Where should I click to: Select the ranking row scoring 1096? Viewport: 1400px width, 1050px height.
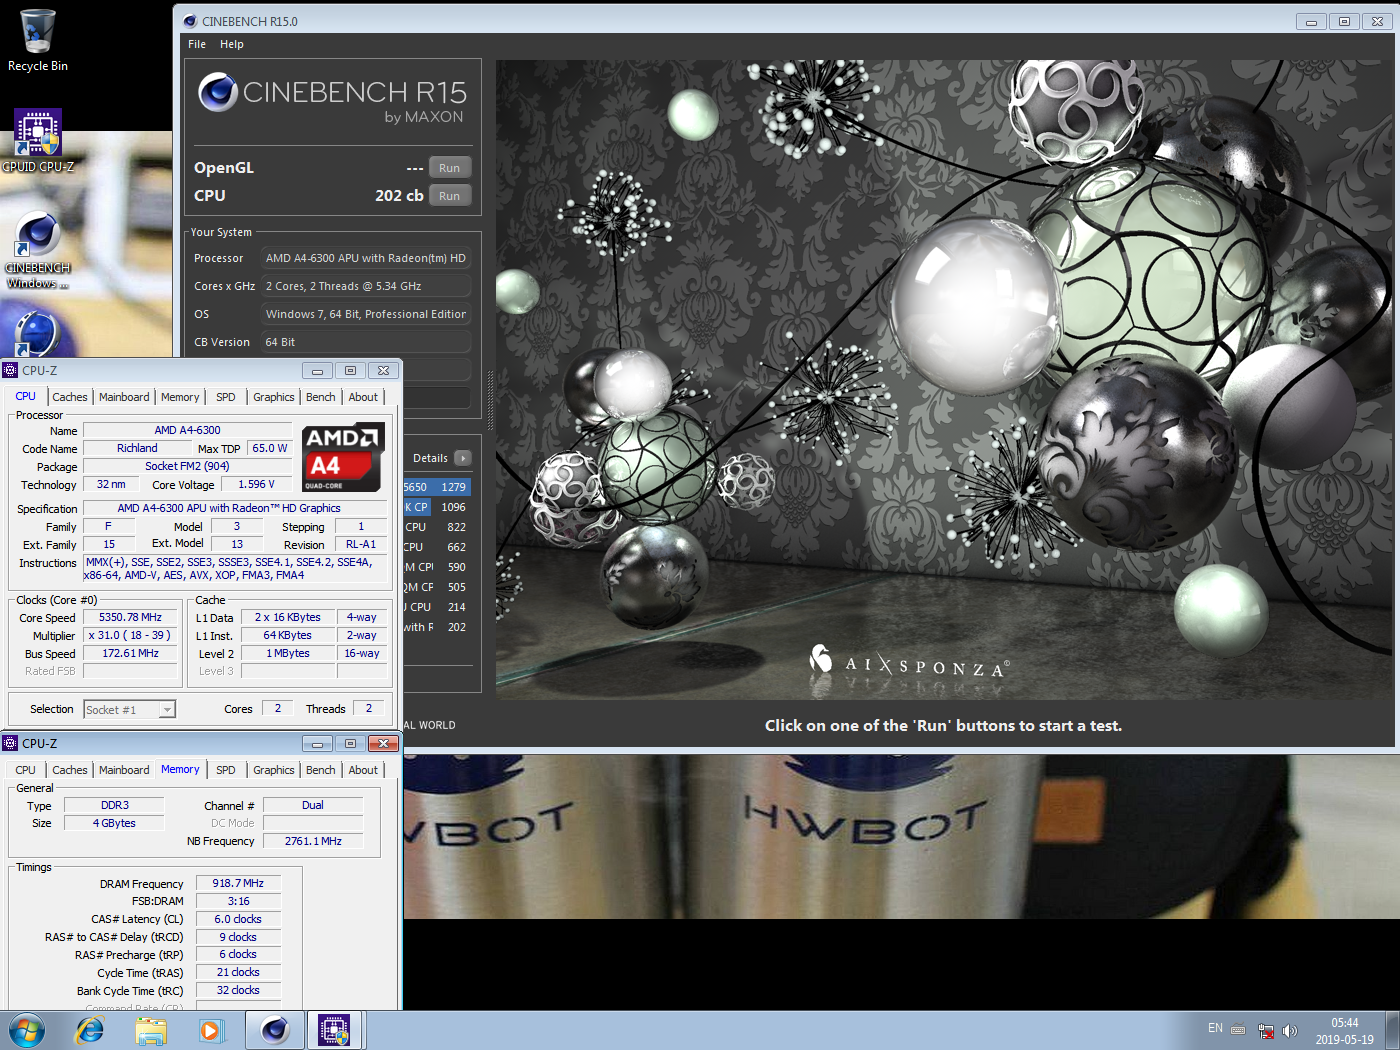436,507
